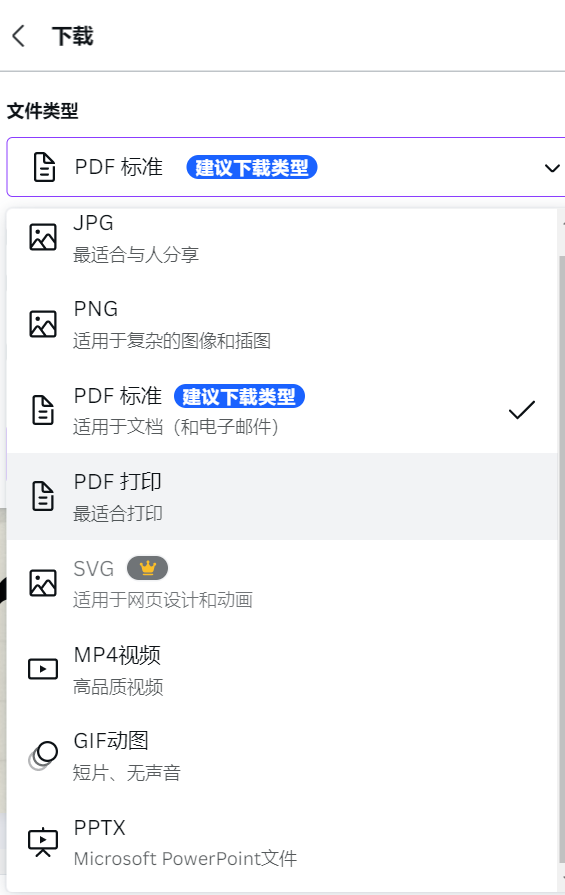Click the checkmark on PDF 标准 option
The image size is (565, 895).
coord(522,410)
